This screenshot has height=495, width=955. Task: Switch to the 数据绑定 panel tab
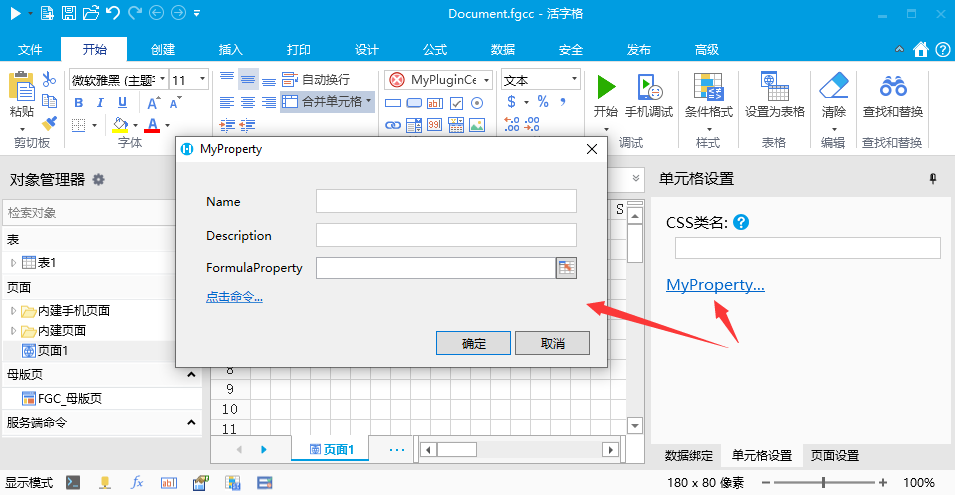pyautogui.click(x=688, y=455)
